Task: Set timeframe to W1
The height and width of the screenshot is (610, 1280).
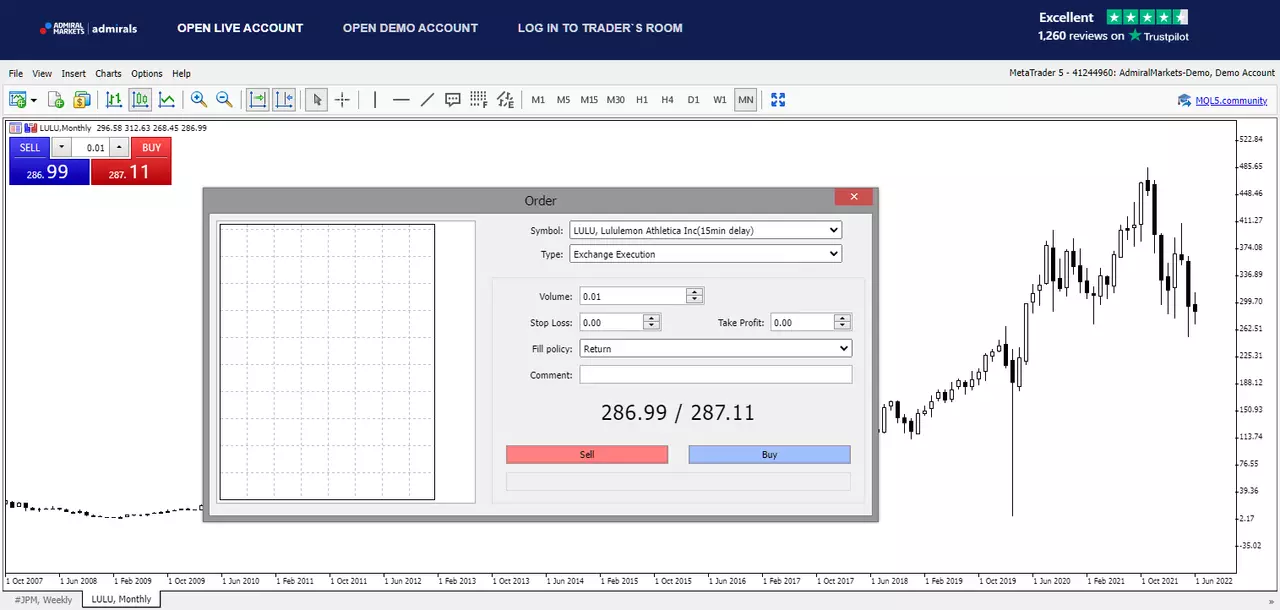Action: pos(720,100)
